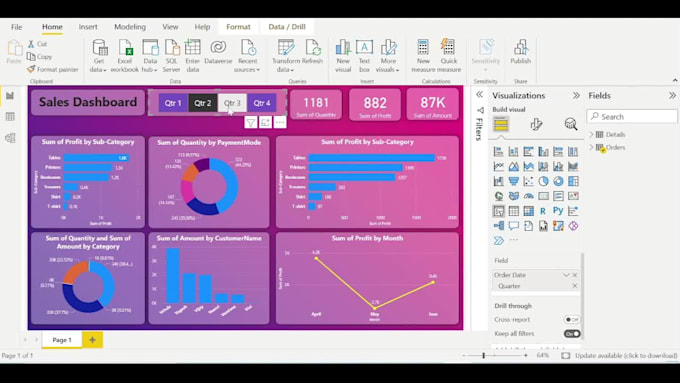
Task: Pick the waterfall chart visual
Action: 499,181
